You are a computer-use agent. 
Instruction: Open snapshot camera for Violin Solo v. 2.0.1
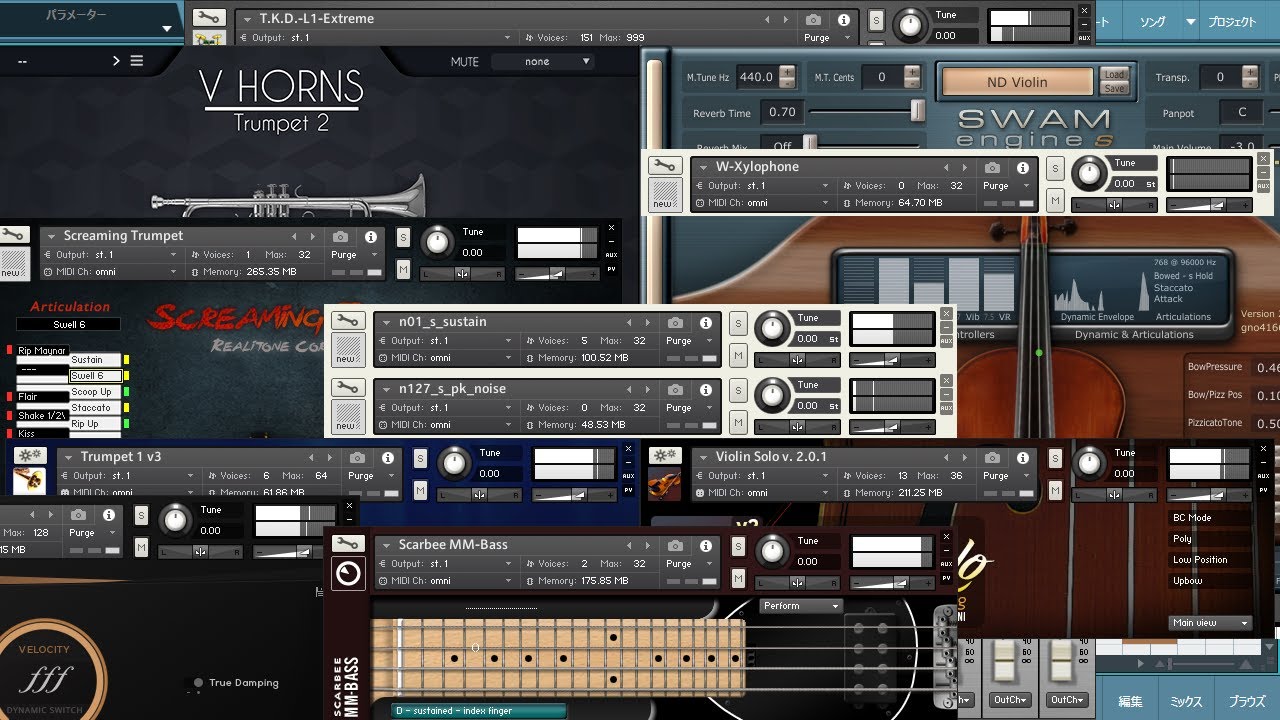993,457
